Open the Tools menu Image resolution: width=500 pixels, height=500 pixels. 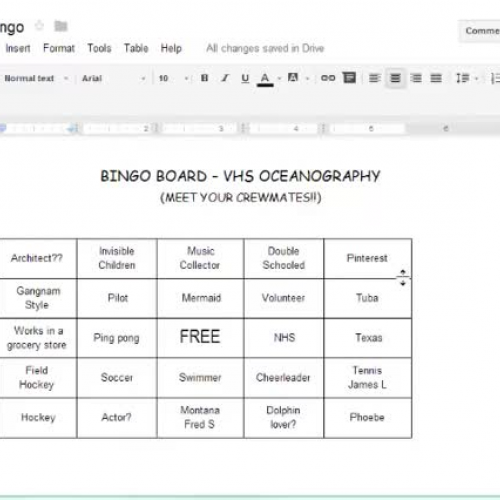[x=99, y=48]
